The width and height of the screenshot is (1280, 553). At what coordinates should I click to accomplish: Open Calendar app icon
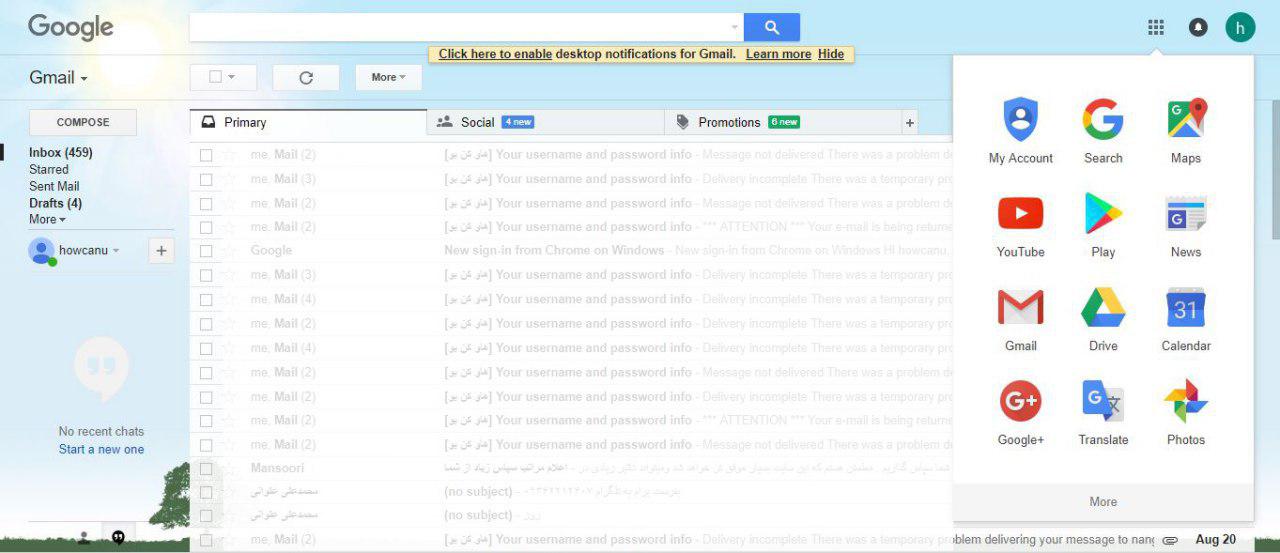[1186, 319]
